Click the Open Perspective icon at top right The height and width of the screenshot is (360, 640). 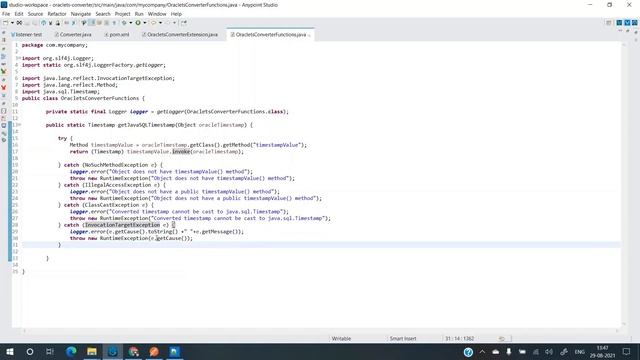pyautogui.click(x=609, y=23)
